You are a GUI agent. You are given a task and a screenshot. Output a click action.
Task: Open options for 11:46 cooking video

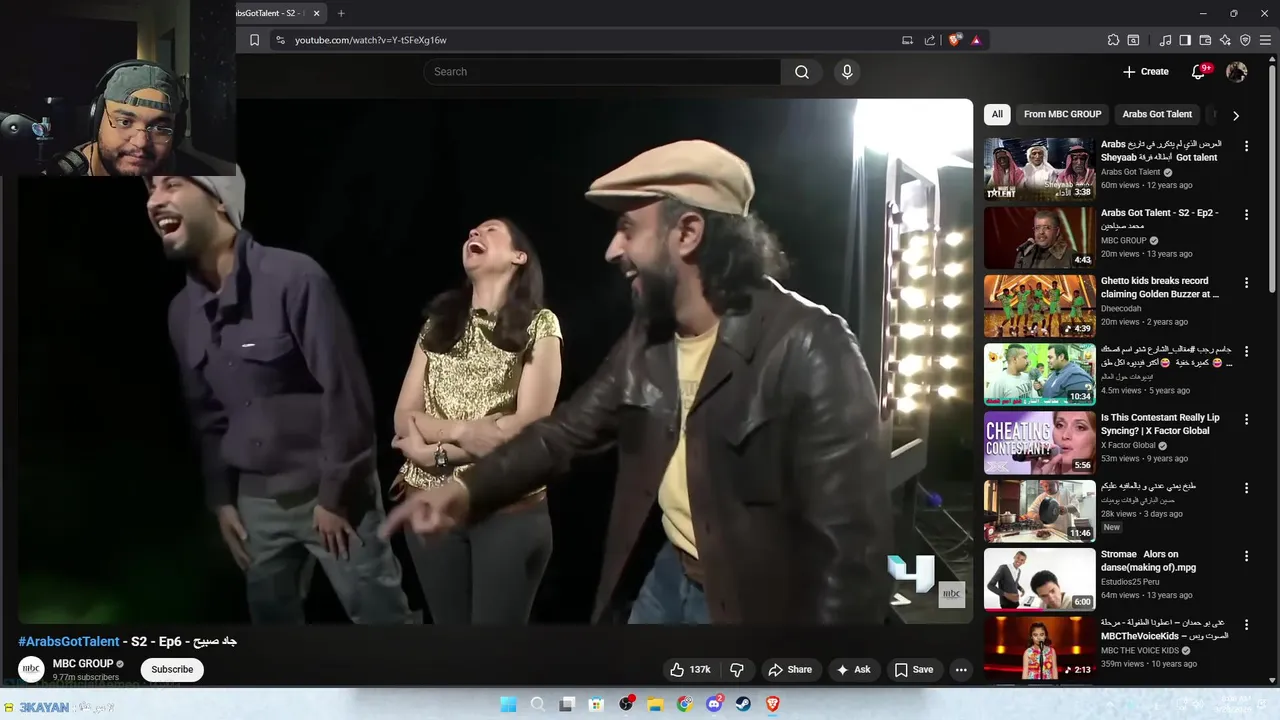click(x=1246, y=488)
